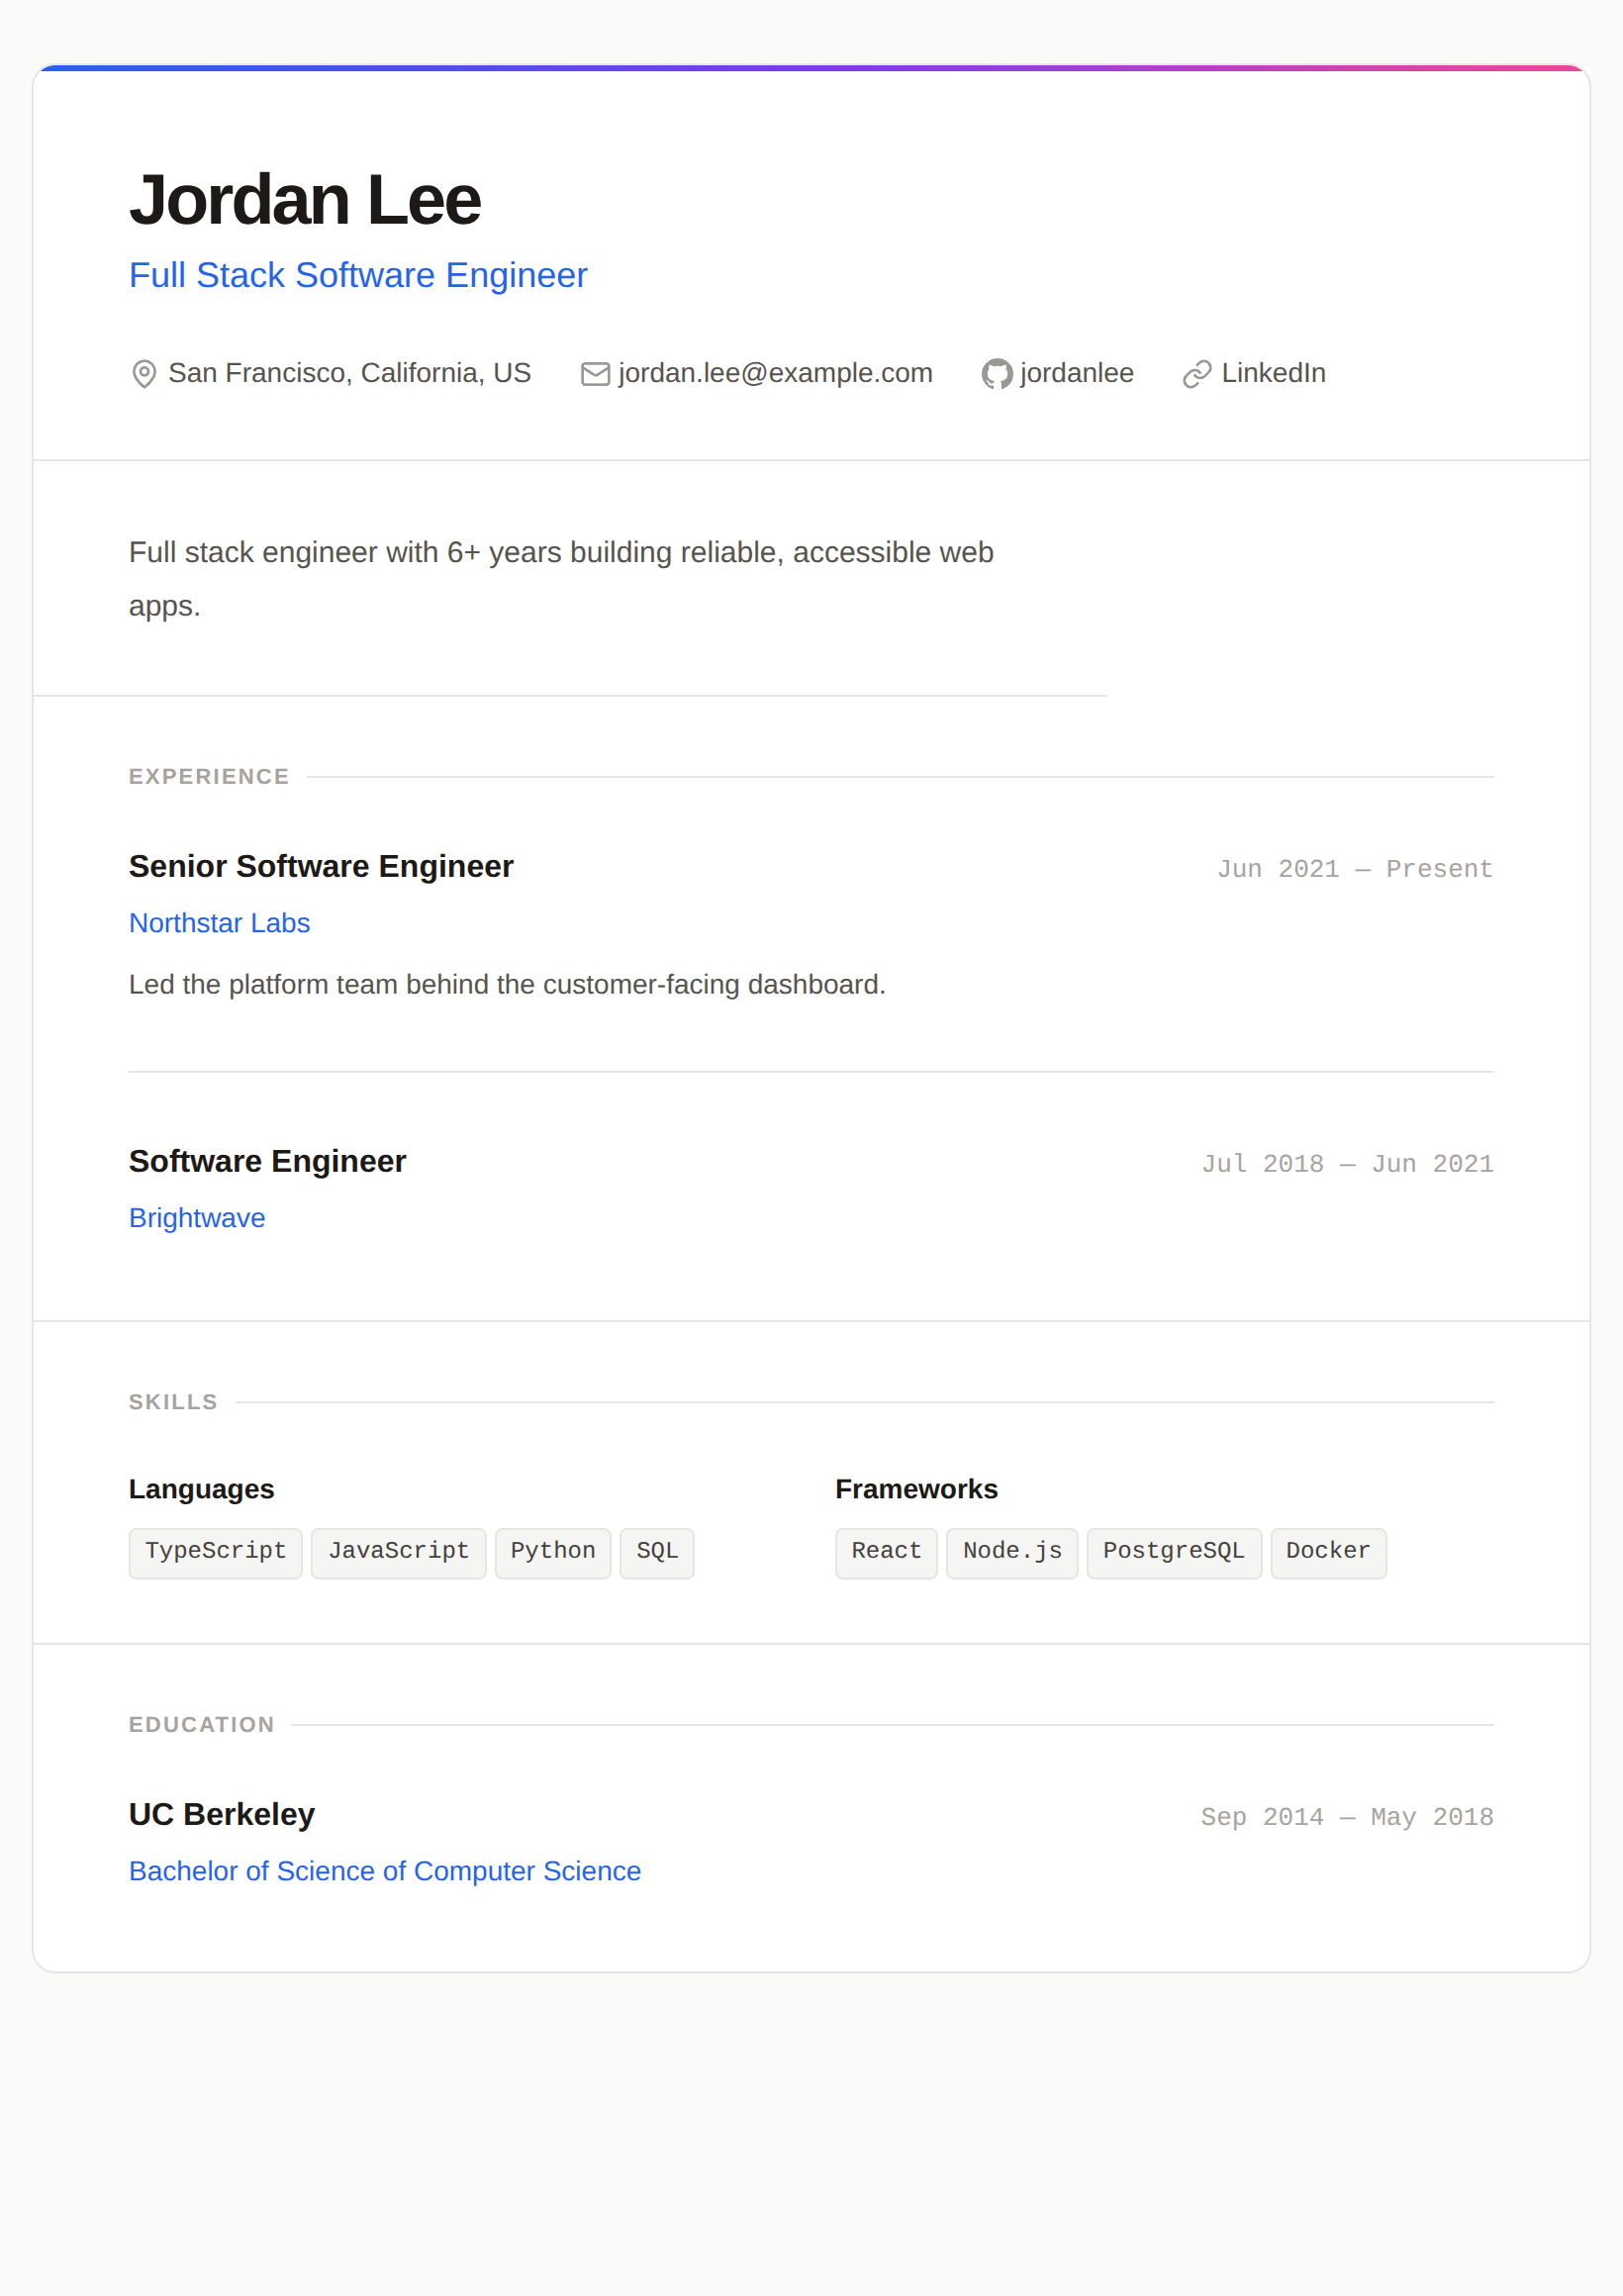Open the LinkedIn profile link
This screenshot has height=2296, width=1623.
coord(1273,373)
